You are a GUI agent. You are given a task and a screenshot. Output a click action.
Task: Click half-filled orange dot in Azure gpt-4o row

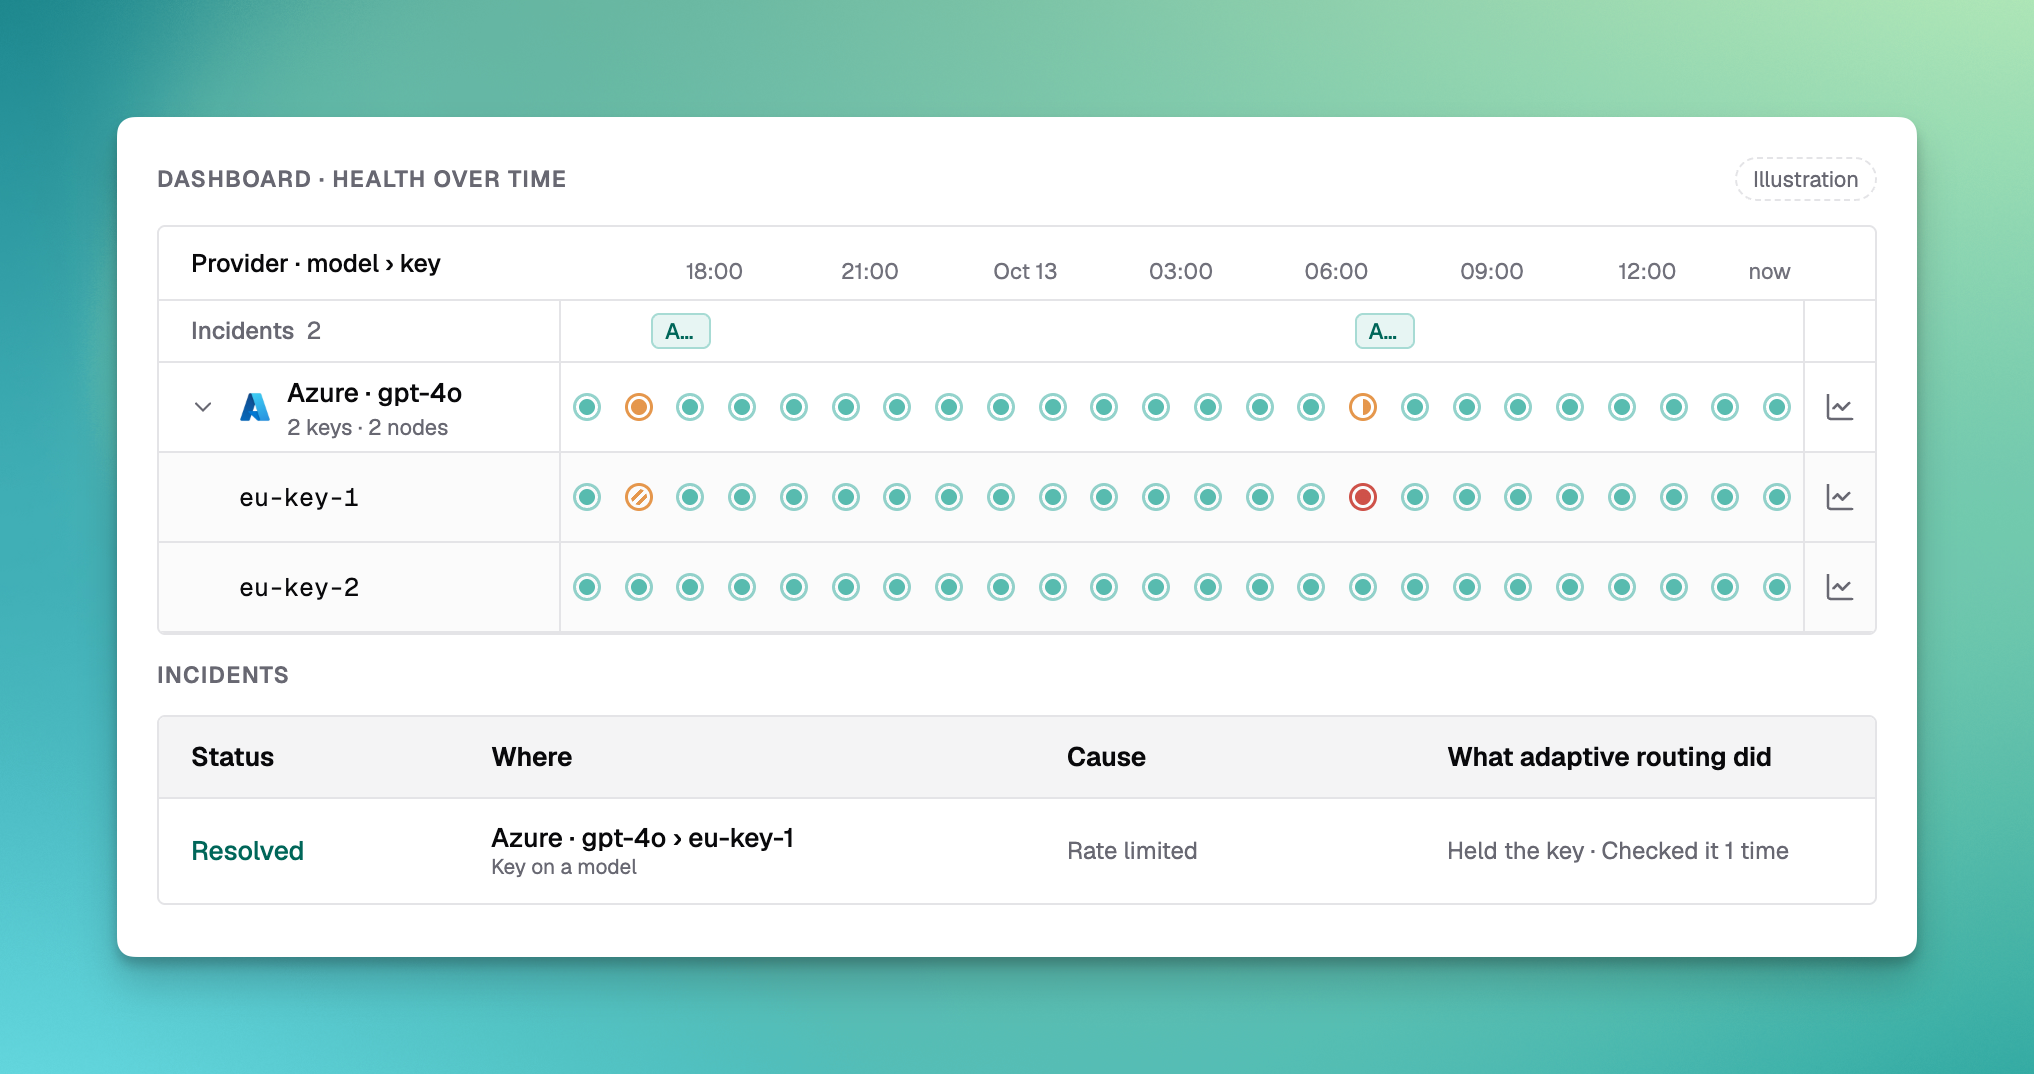point(1363,407)
